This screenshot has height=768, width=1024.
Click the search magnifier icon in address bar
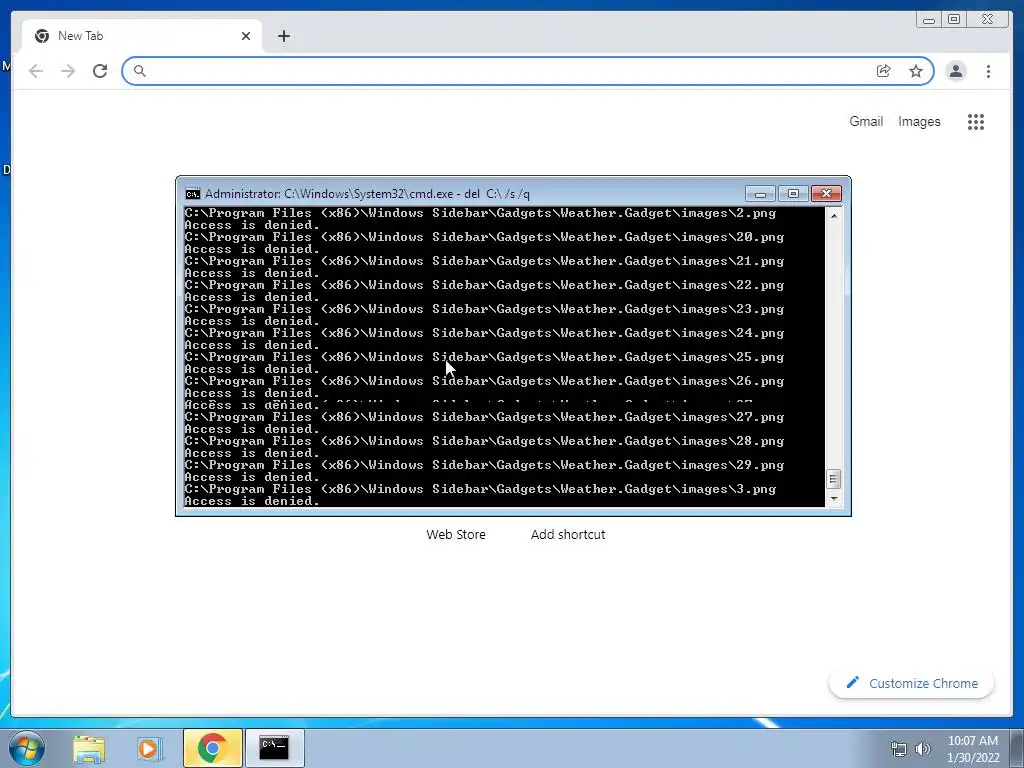[x=140, y=71]
